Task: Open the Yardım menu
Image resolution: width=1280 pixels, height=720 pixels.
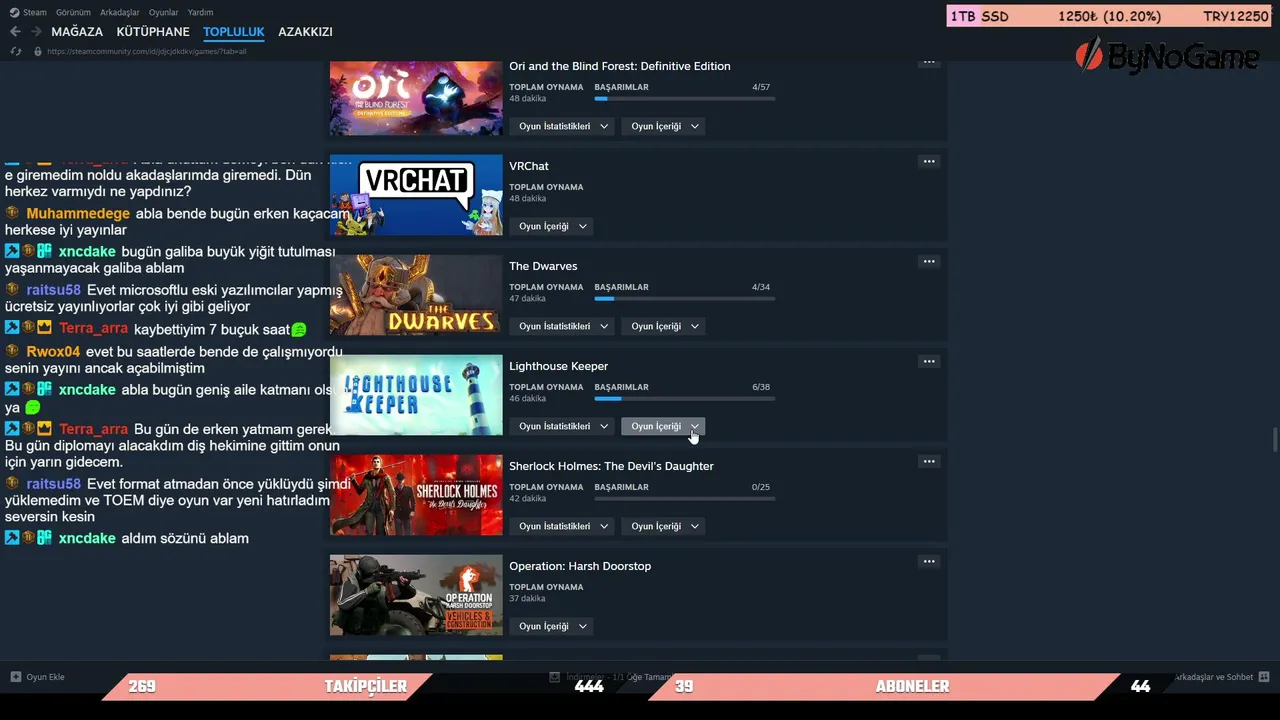Action: [x=201, y=12]
